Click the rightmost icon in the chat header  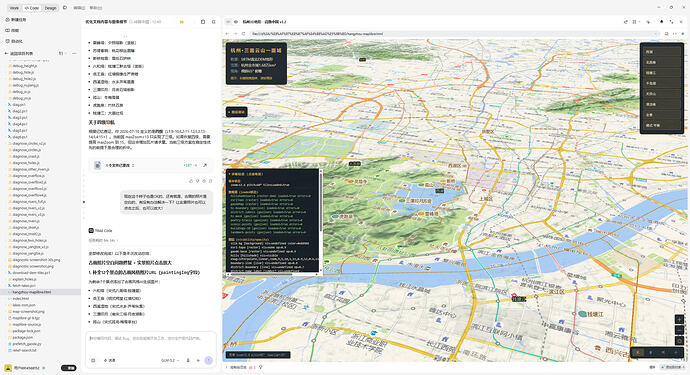coord(213,22)
